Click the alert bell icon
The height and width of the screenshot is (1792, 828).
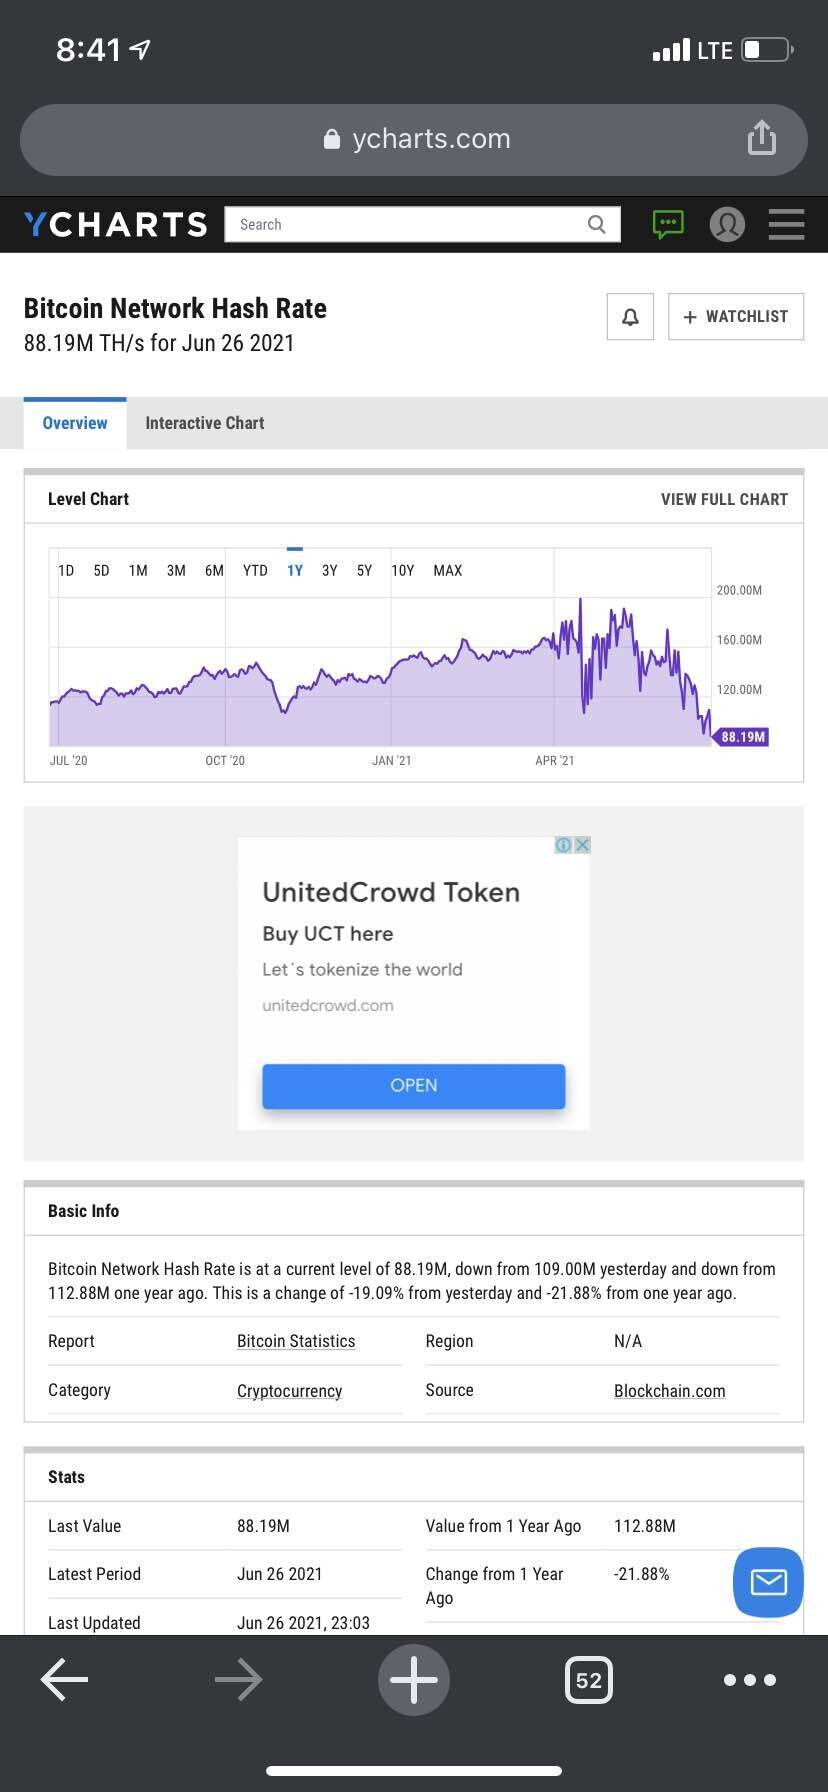[630, 317]
